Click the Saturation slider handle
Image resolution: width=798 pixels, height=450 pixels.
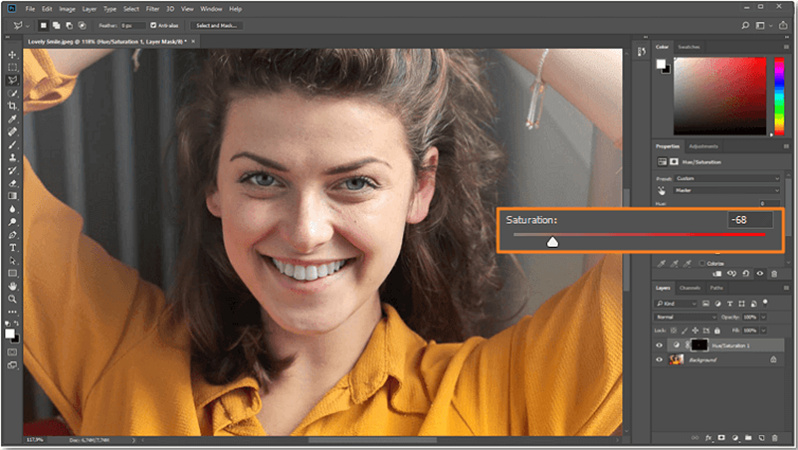click(x=552, y=240)
